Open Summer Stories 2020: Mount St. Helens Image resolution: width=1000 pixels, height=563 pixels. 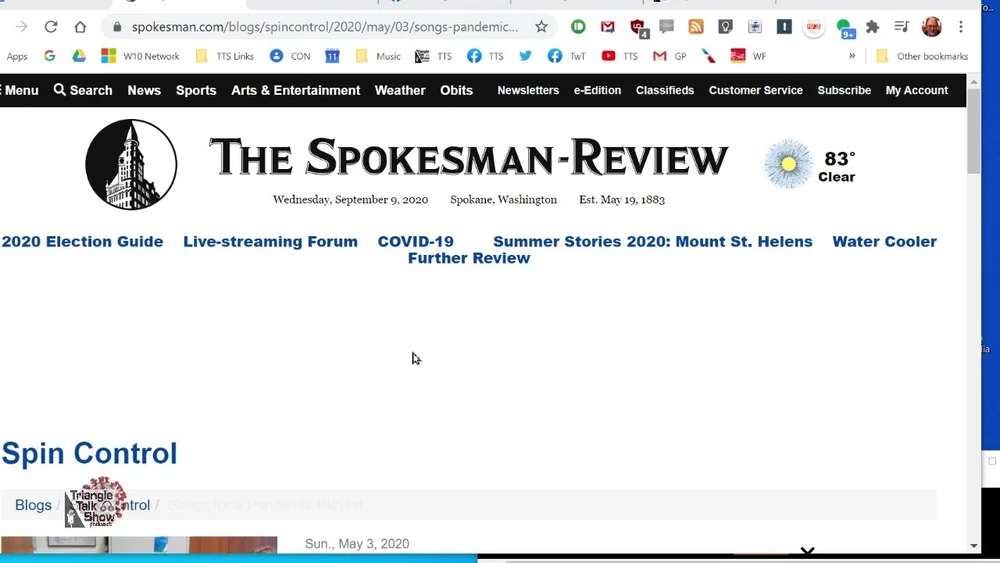point(652,242)
